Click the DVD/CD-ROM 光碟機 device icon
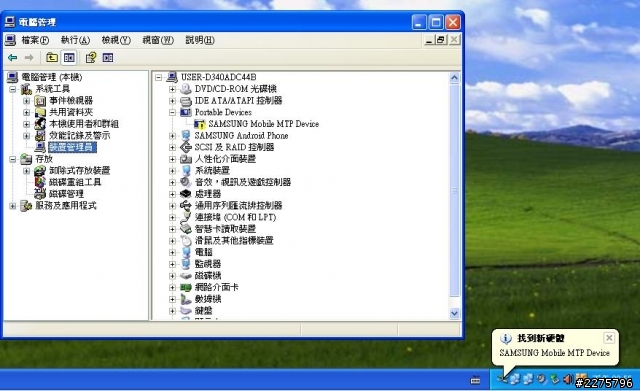The height and width of the screenshot is (391, 640). click(186, 89)
